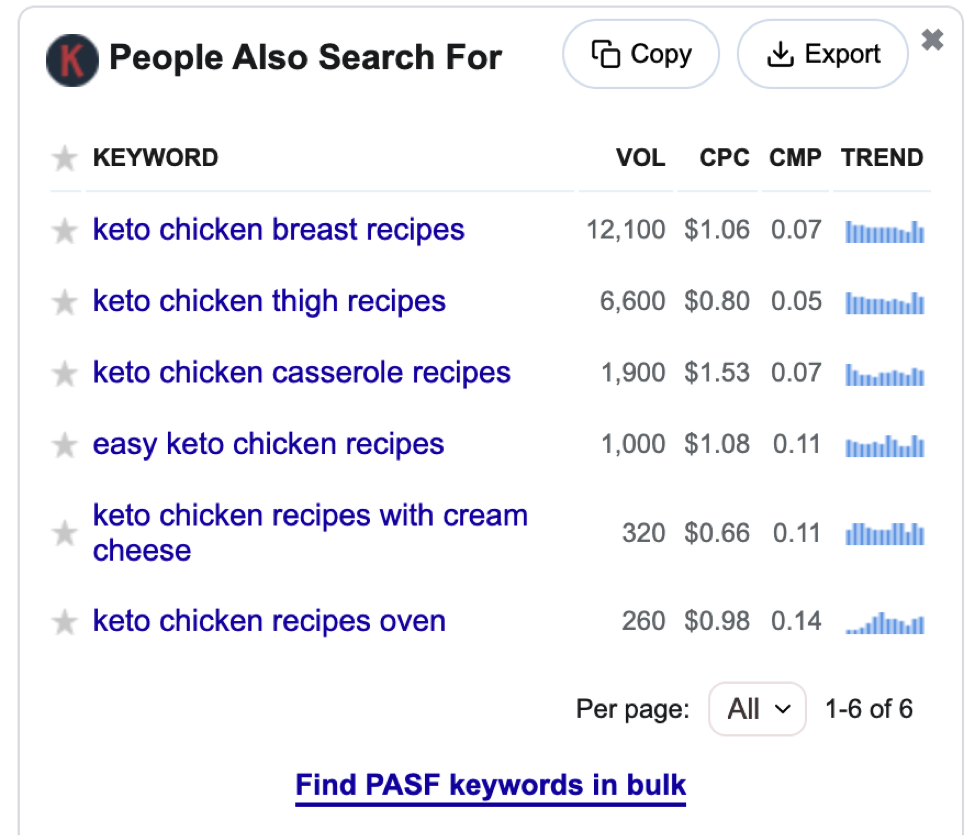Image resolution: width=975 pixels, height=836 pixels.
Task: Open Find PASF keywords in bulk link
Action: (x=491, y=785)
